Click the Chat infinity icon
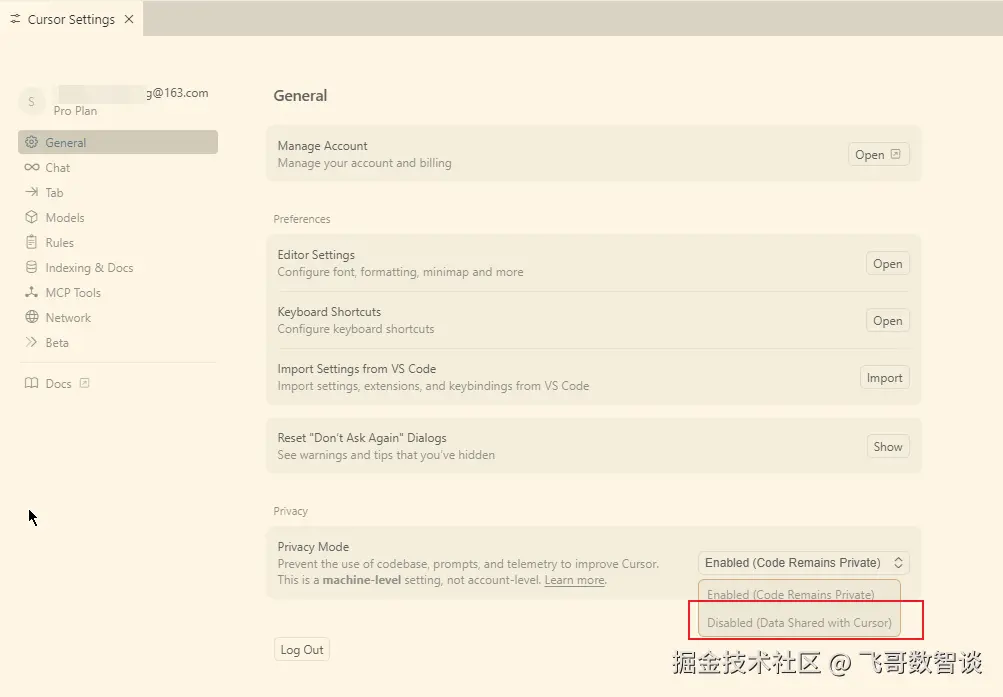 coord(31,167)
